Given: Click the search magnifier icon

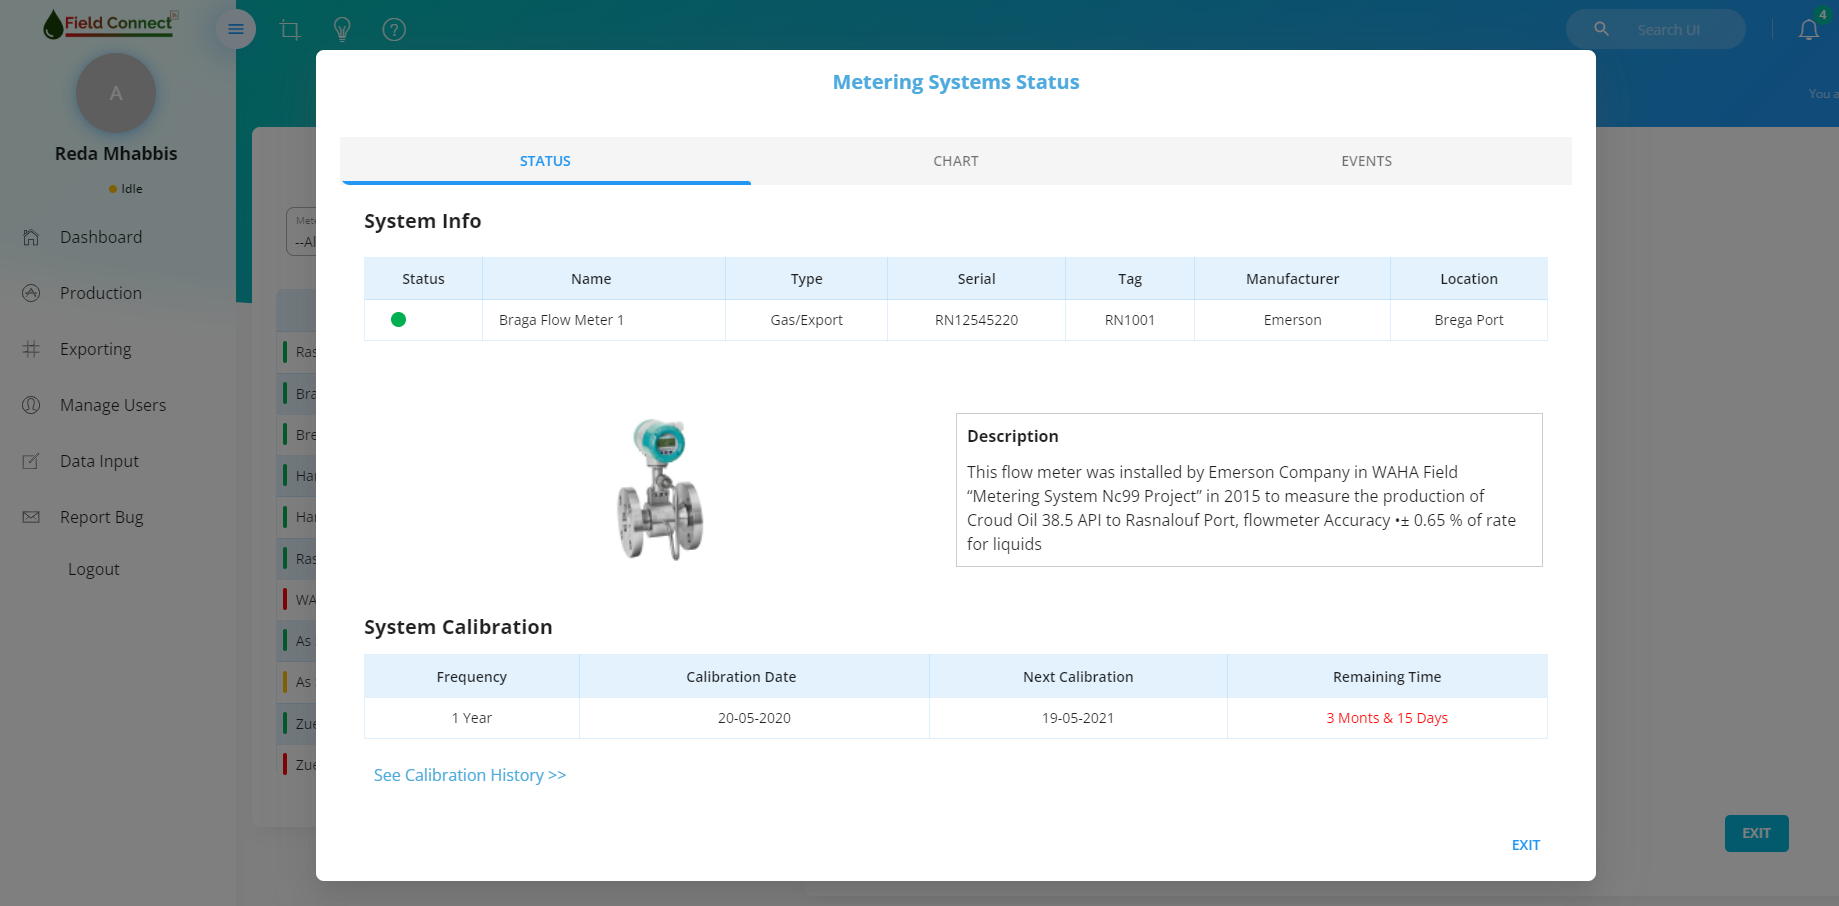Looking at the screenshot, I should (x=1601, y=29).
